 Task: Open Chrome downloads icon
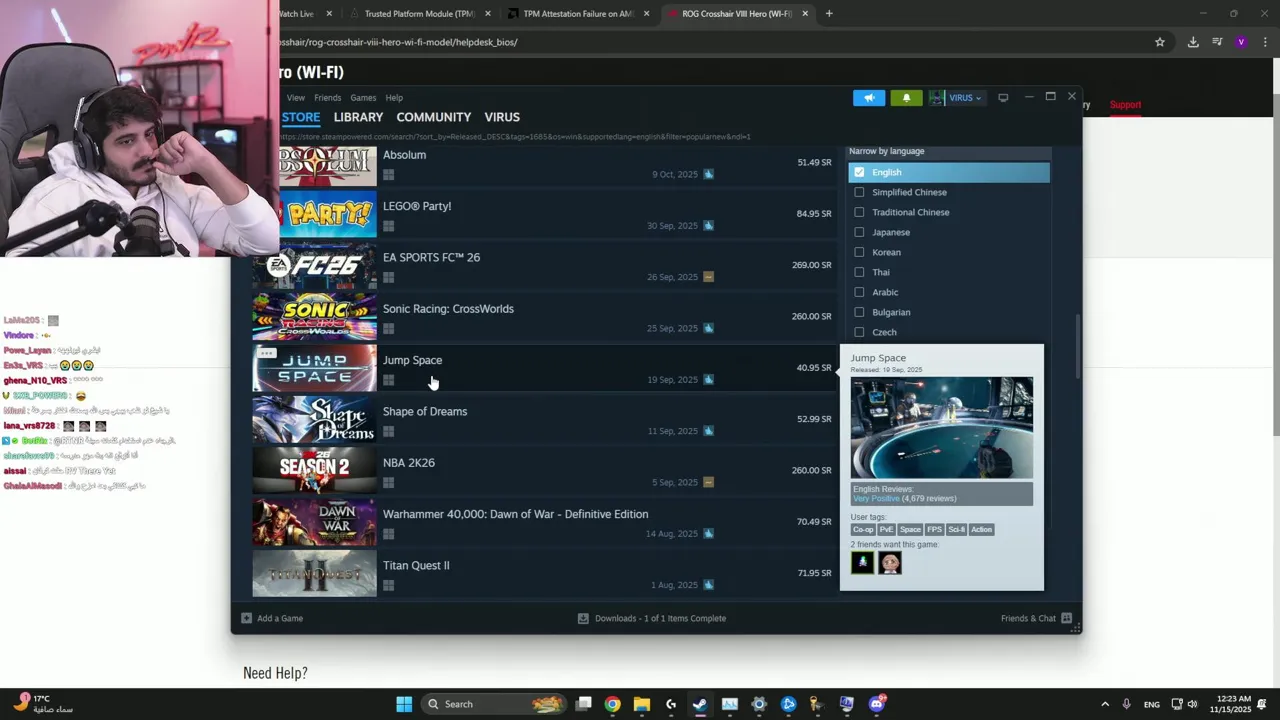coord(1193,42)
